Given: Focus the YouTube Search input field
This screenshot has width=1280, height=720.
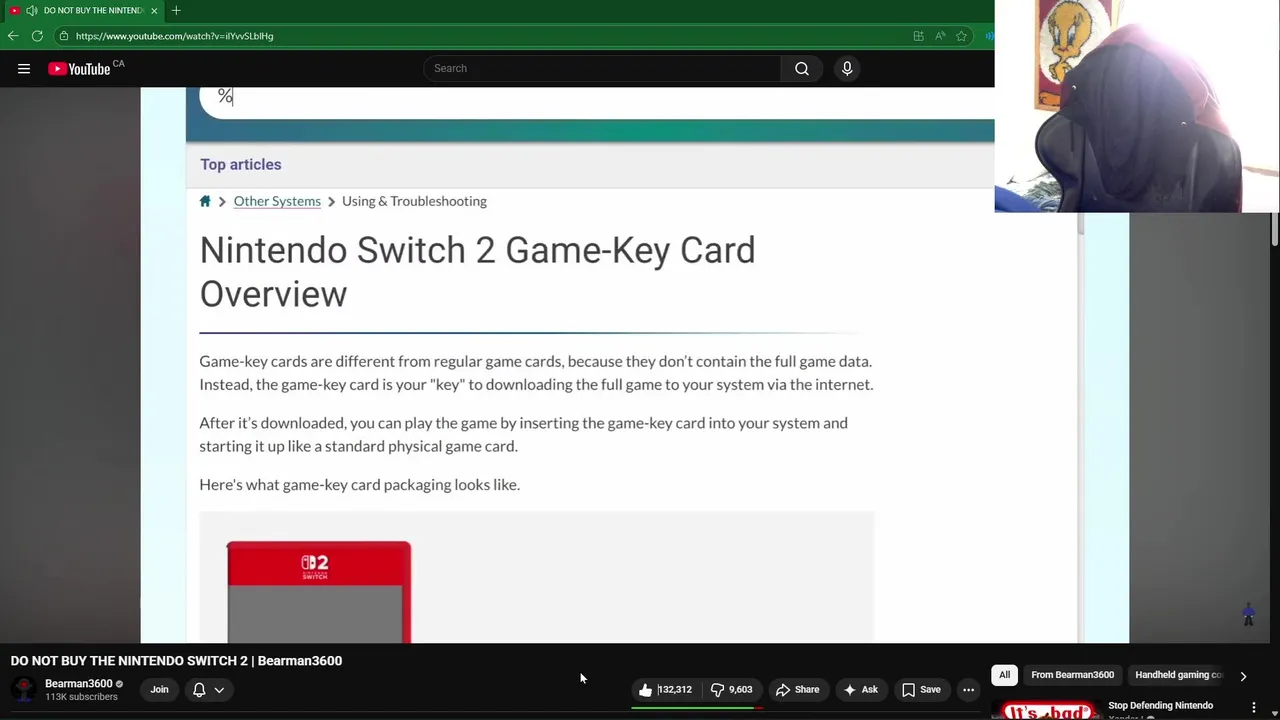Looking at the screenshot, I should 602,68.
